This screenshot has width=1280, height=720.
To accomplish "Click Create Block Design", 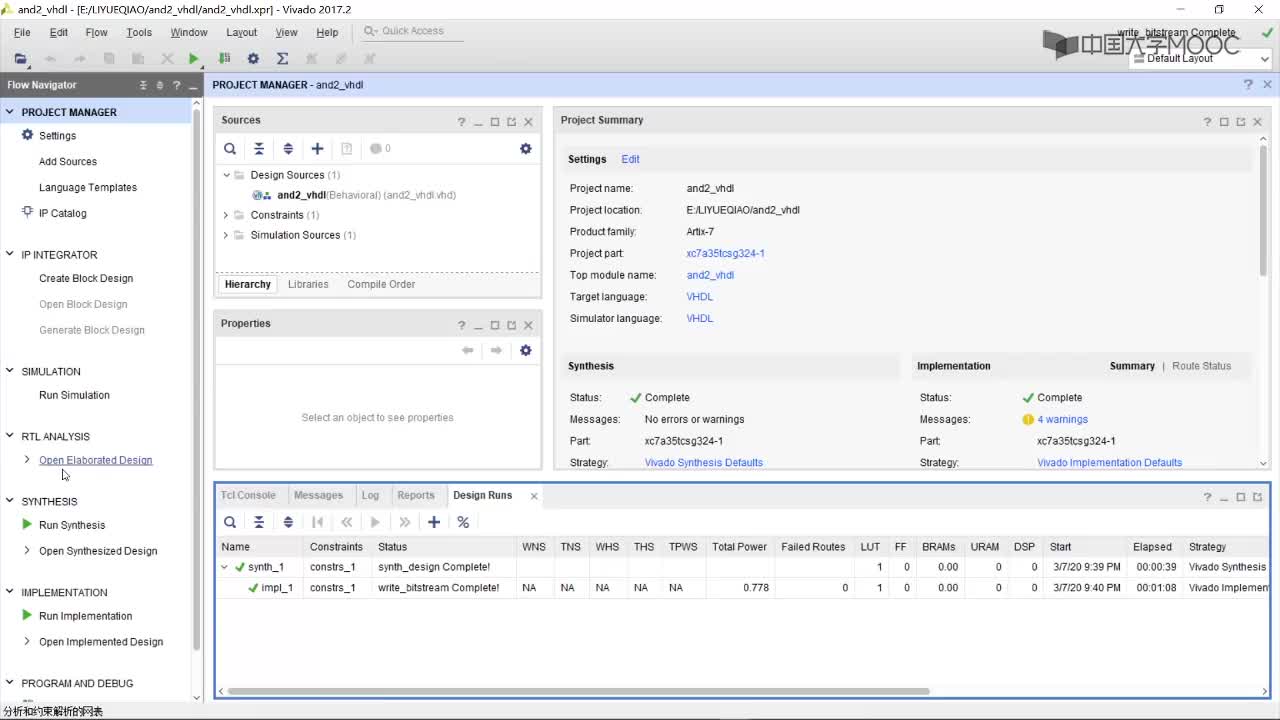I will tap(86, 278).
